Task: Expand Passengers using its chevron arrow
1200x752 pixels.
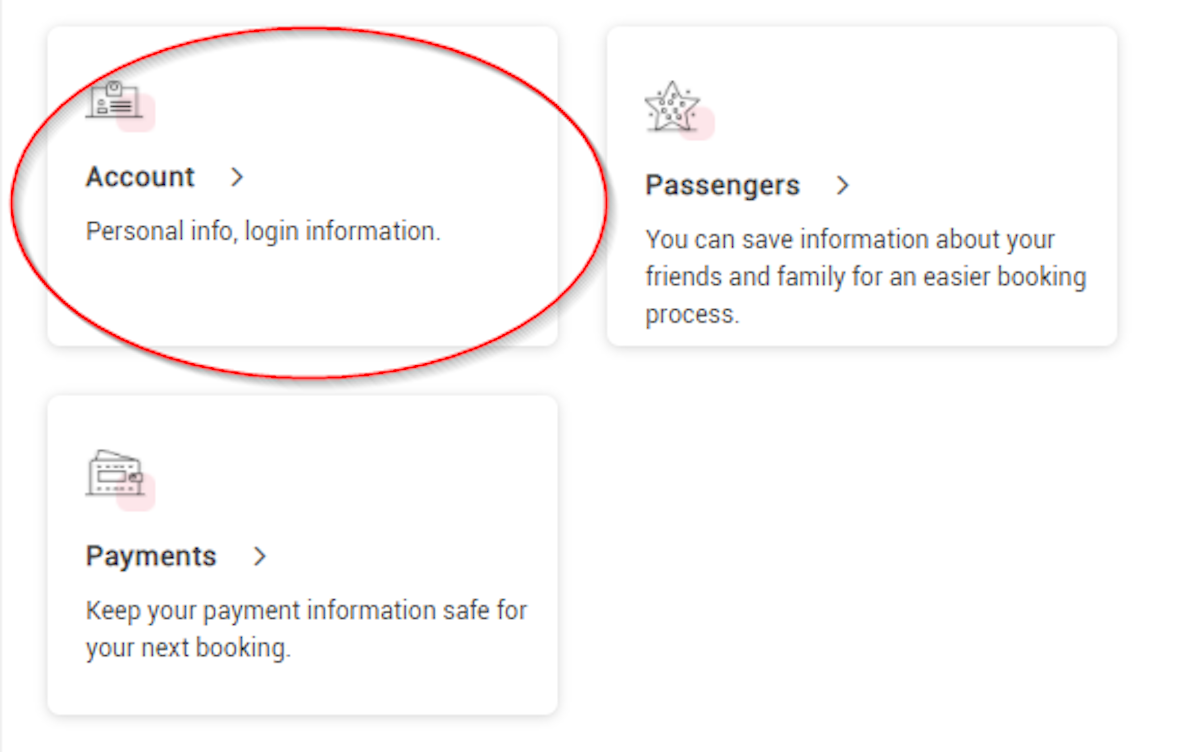Action: click(x=843, y=186)
